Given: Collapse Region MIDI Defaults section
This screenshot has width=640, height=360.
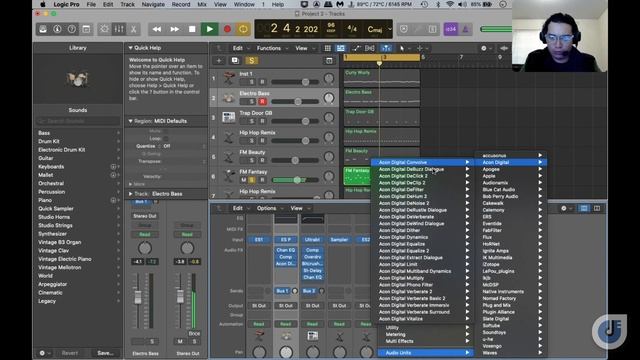Looking at the screenshot, I should pos(131,121).
